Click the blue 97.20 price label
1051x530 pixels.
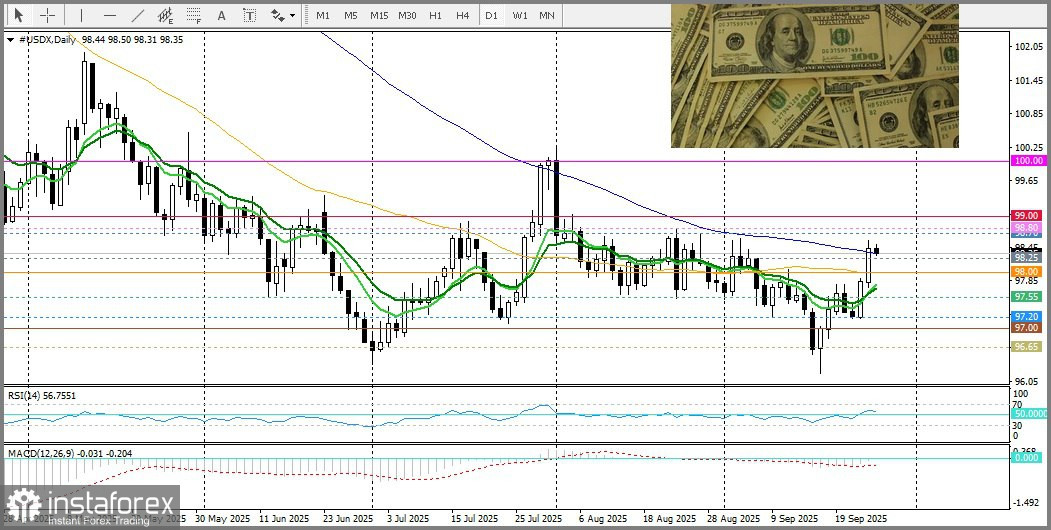(1028, 316)
